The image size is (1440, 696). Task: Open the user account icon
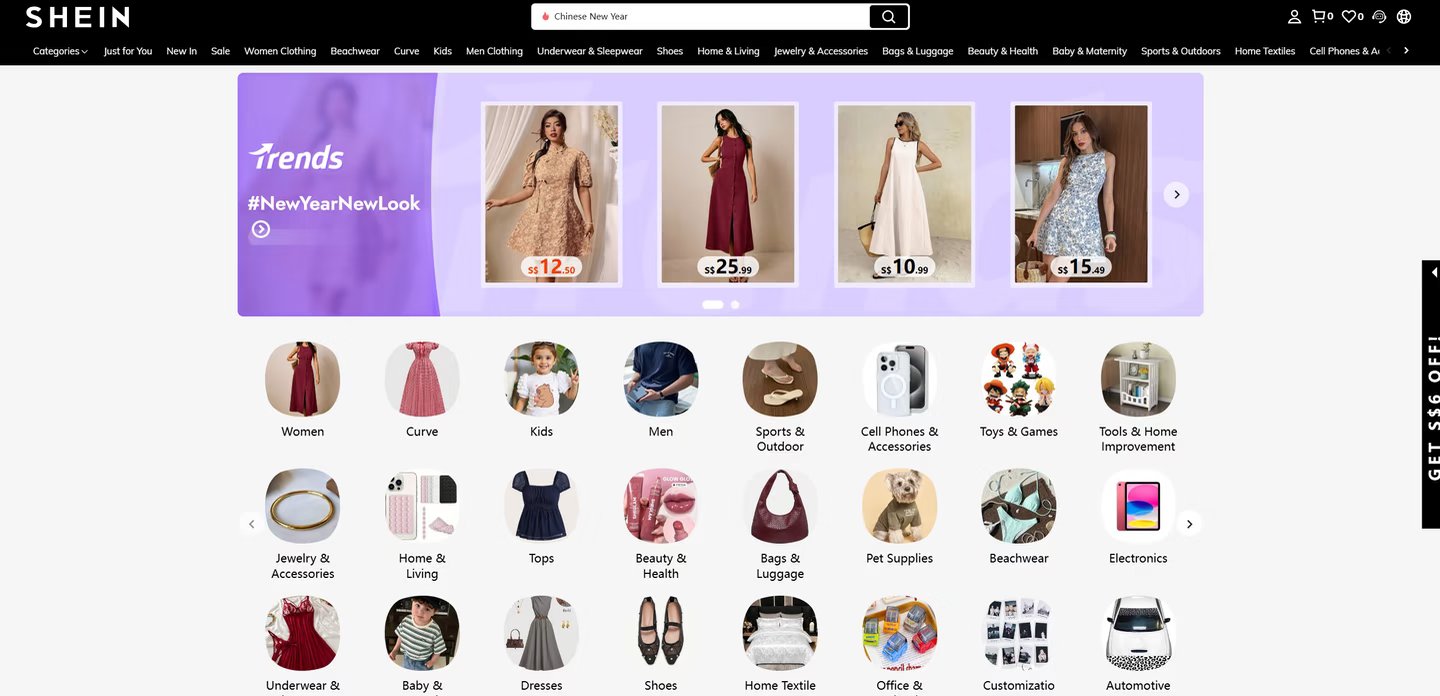pos(1294,17)
